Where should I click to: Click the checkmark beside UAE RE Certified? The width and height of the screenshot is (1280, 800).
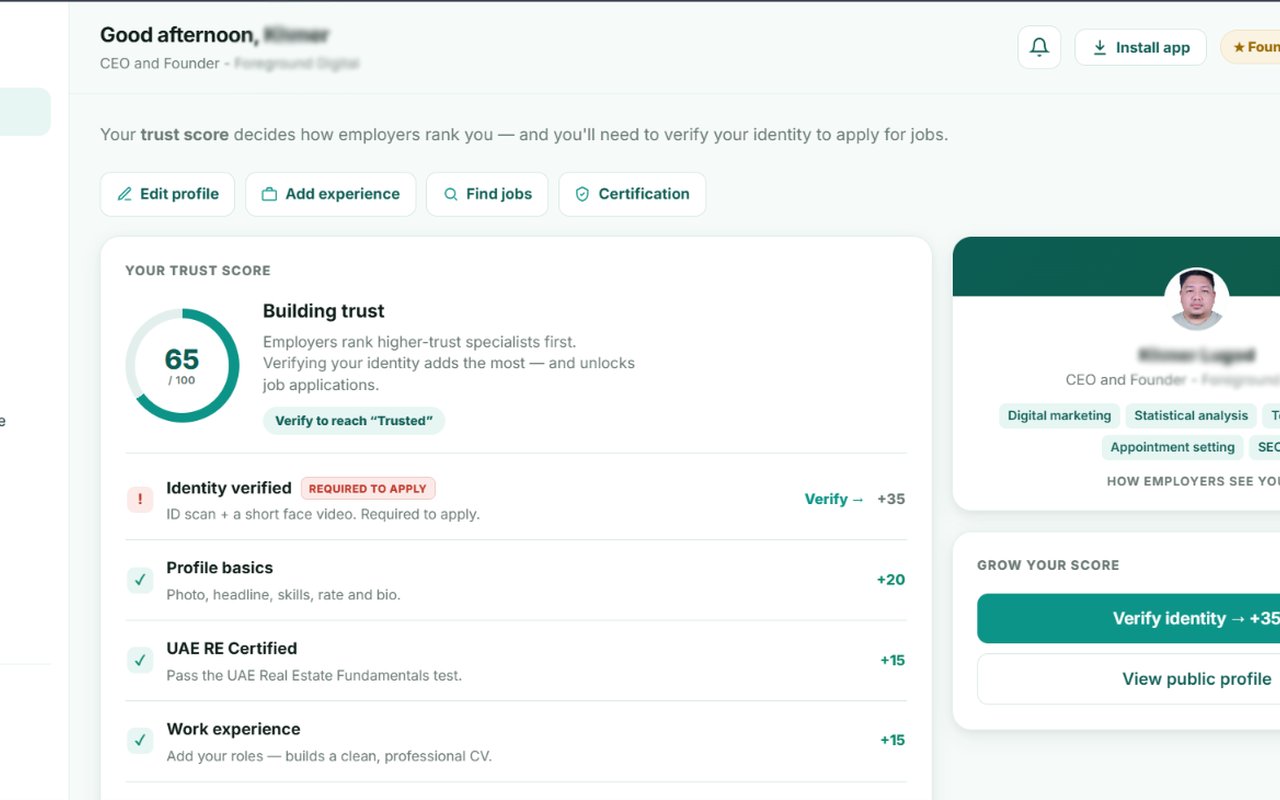pos(140,660)
